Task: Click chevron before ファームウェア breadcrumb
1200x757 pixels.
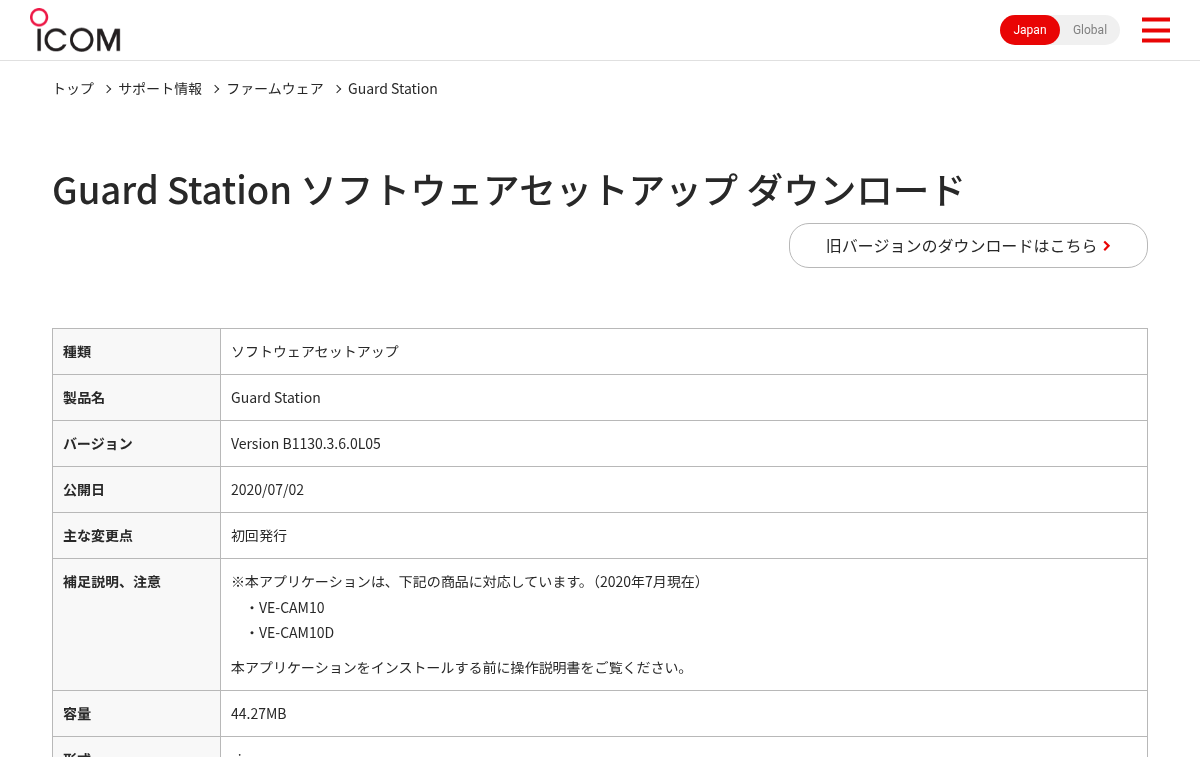Action: [216, 89]
